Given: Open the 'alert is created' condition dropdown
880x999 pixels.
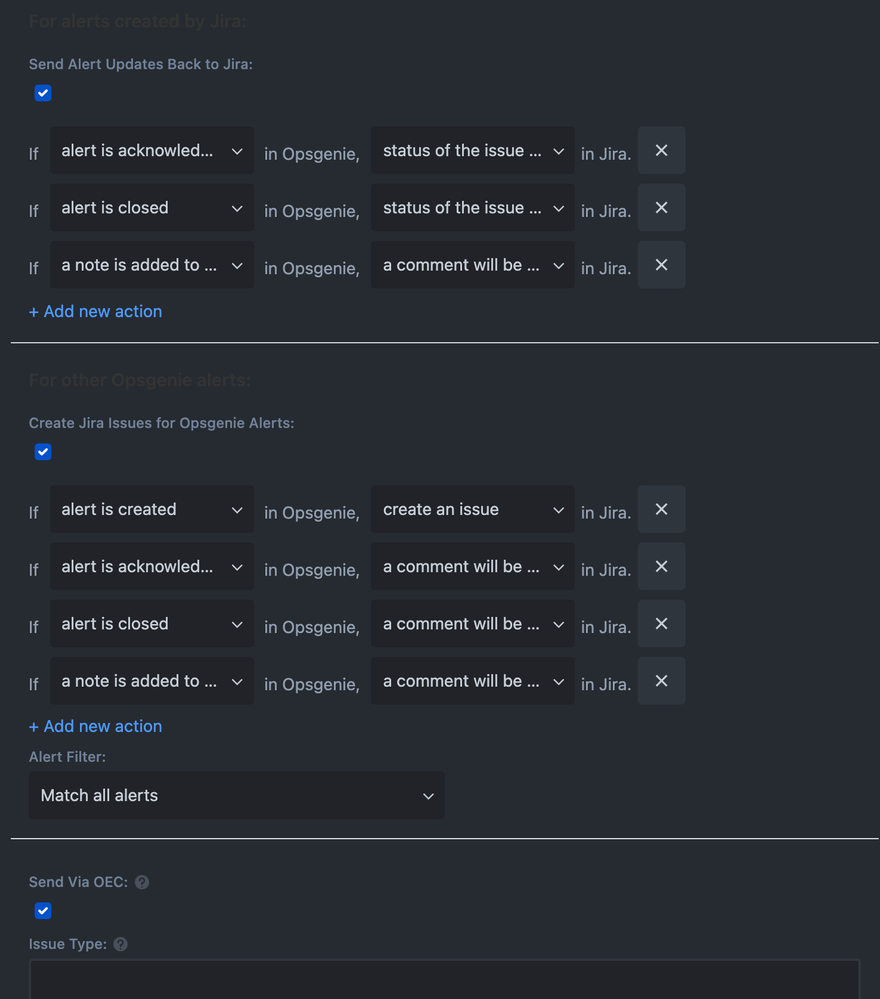Looking at the screenshot, I should tap(152, 509).
